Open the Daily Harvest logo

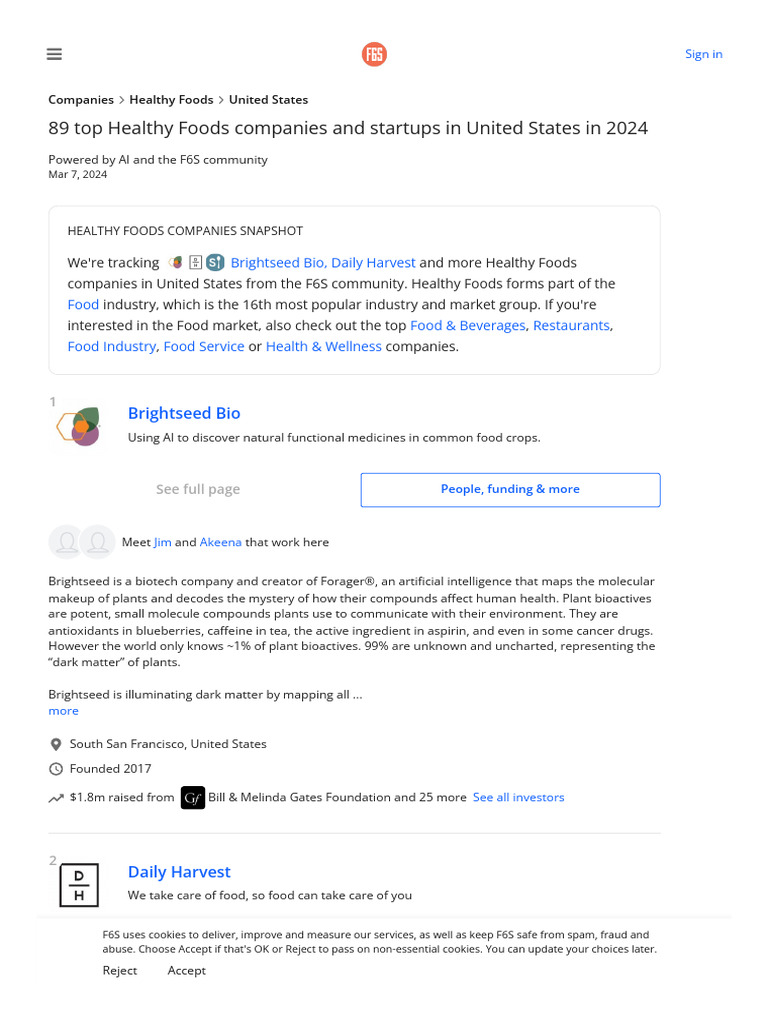point(79,885)
